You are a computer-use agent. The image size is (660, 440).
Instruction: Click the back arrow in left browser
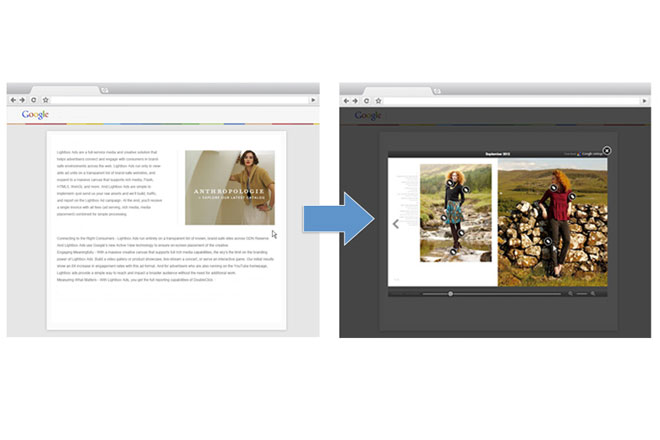13,100
